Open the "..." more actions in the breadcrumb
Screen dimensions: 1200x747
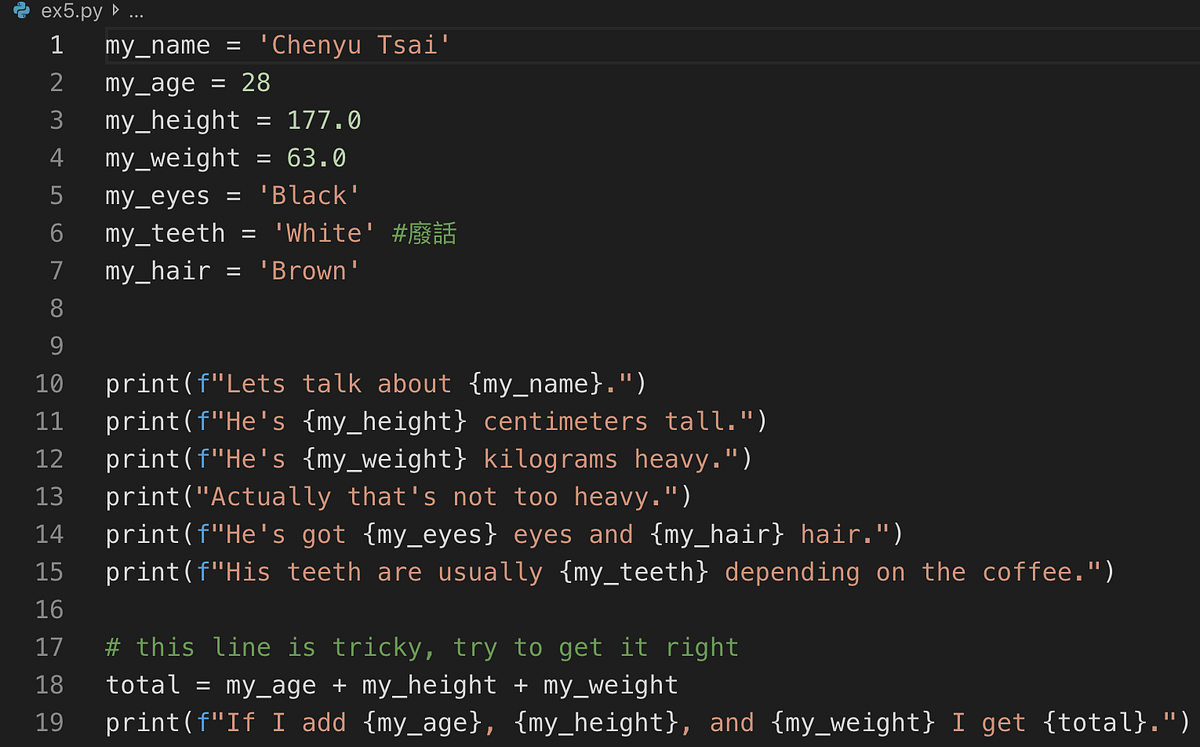coord(135,13)
